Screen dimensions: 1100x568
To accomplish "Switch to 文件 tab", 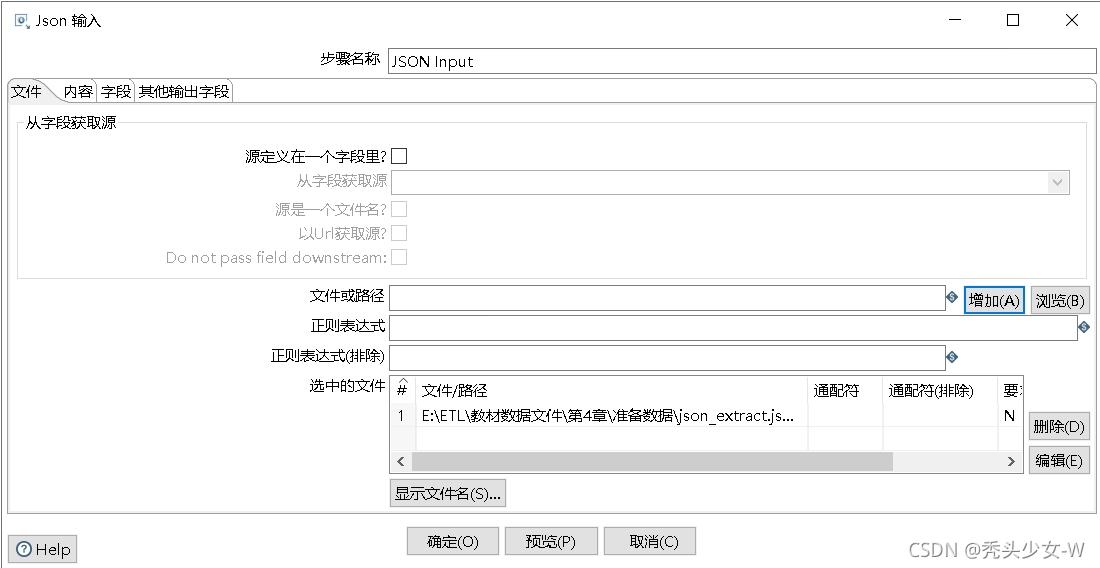I will 26,91.
